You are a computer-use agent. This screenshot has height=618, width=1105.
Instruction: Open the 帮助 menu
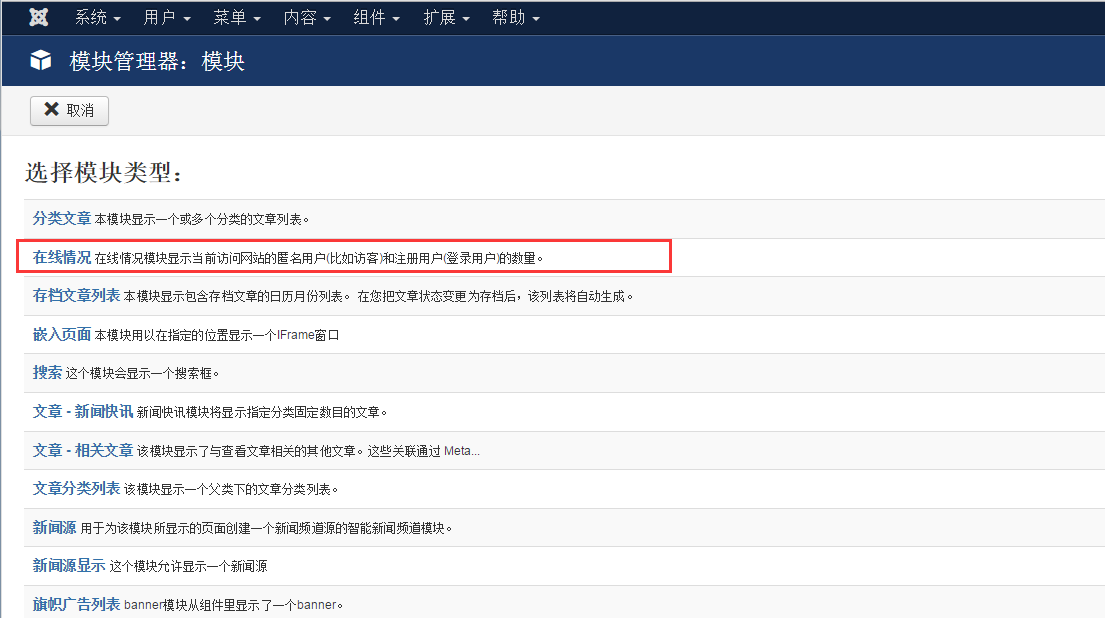[x=516, y=18]
